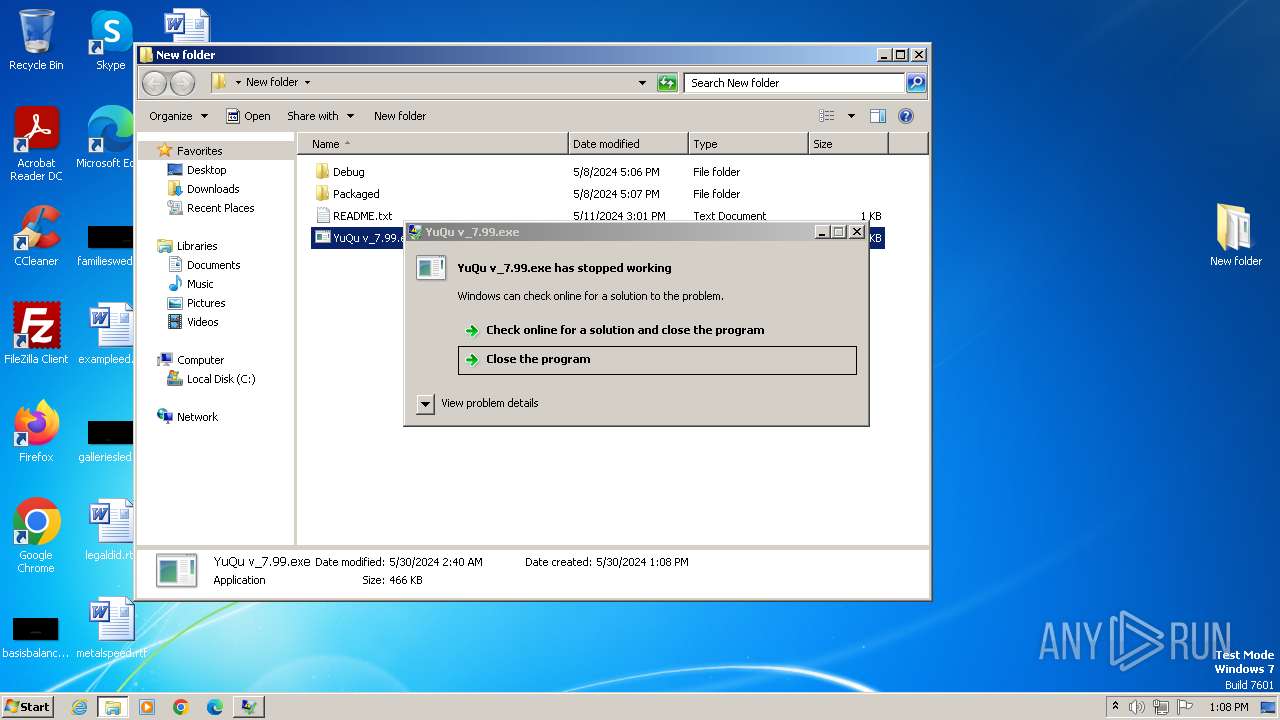Viewport: 1280px width, 720px height.
Task: Open the Skype desktop shortcut
Action: (111, 40)
